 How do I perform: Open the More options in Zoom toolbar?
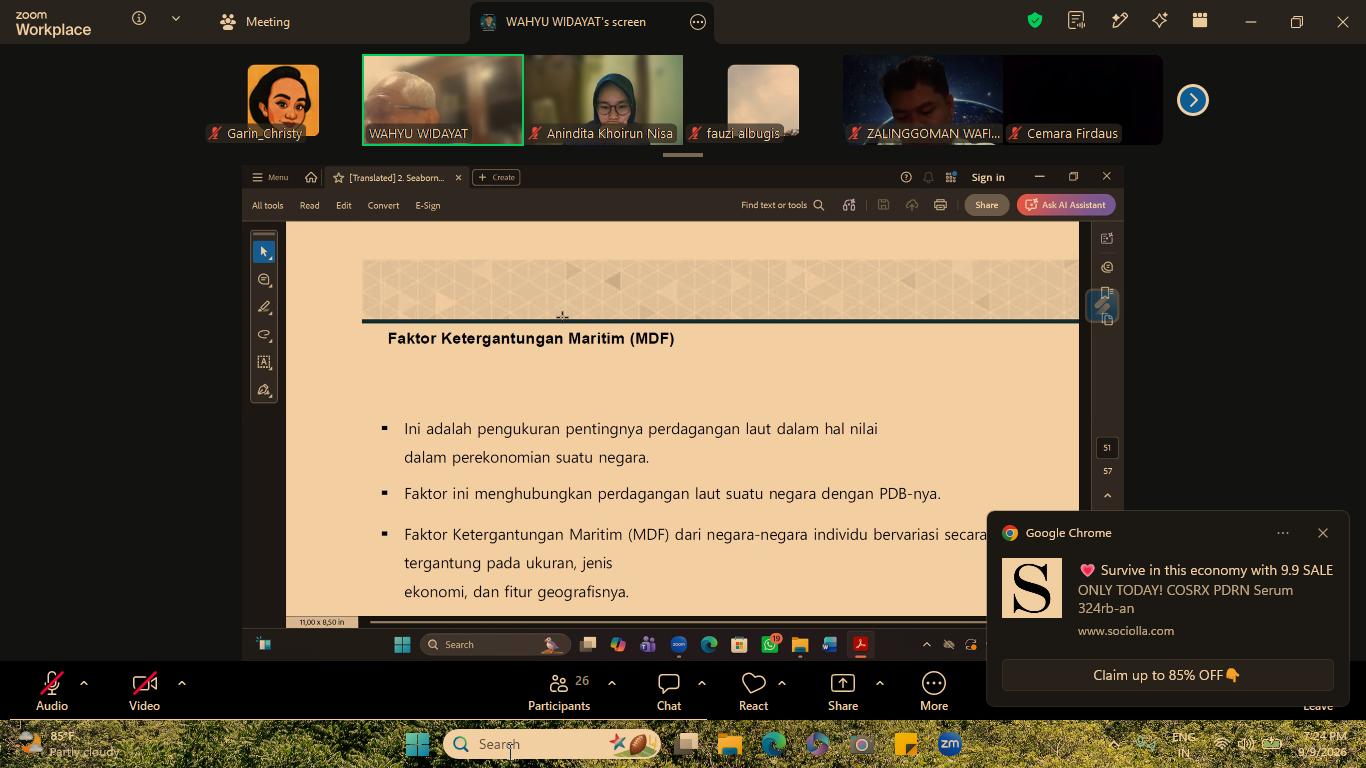[x=934, y=692]
